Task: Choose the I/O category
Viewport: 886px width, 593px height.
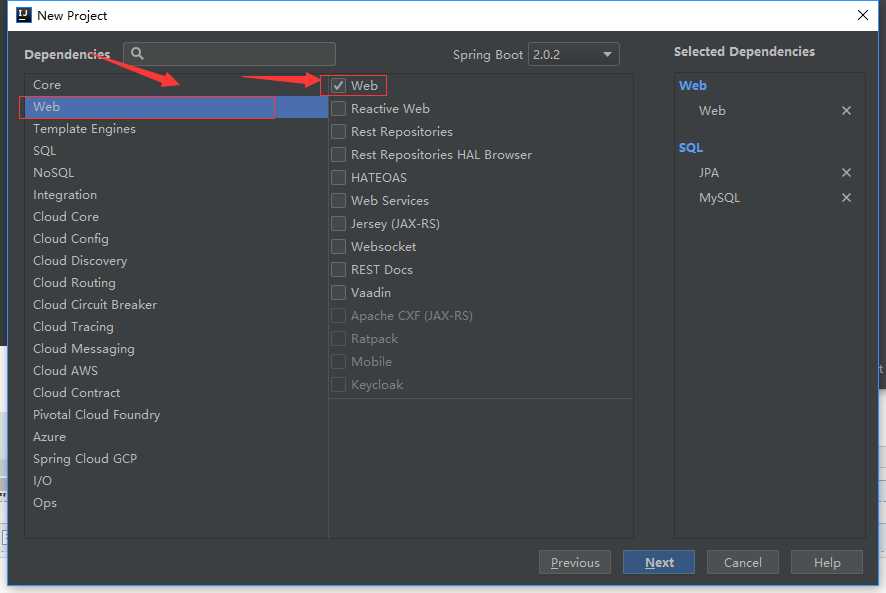Action: coord(176,481)
